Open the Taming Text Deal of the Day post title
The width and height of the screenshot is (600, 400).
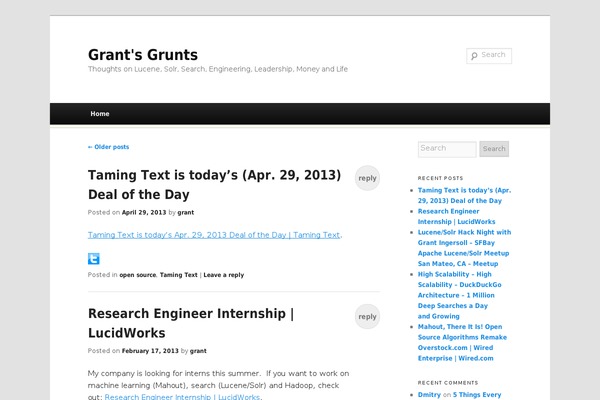point(214,184)
